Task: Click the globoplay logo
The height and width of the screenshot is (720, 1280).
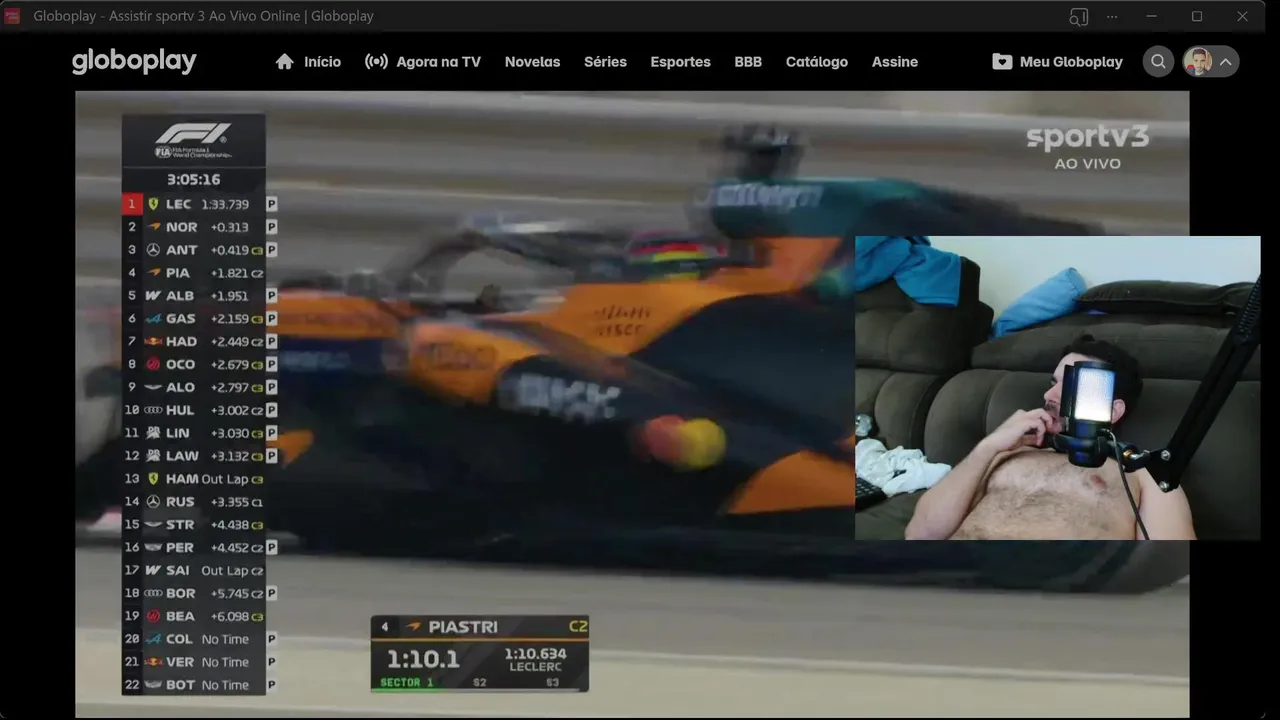Action: coord(134,62)
